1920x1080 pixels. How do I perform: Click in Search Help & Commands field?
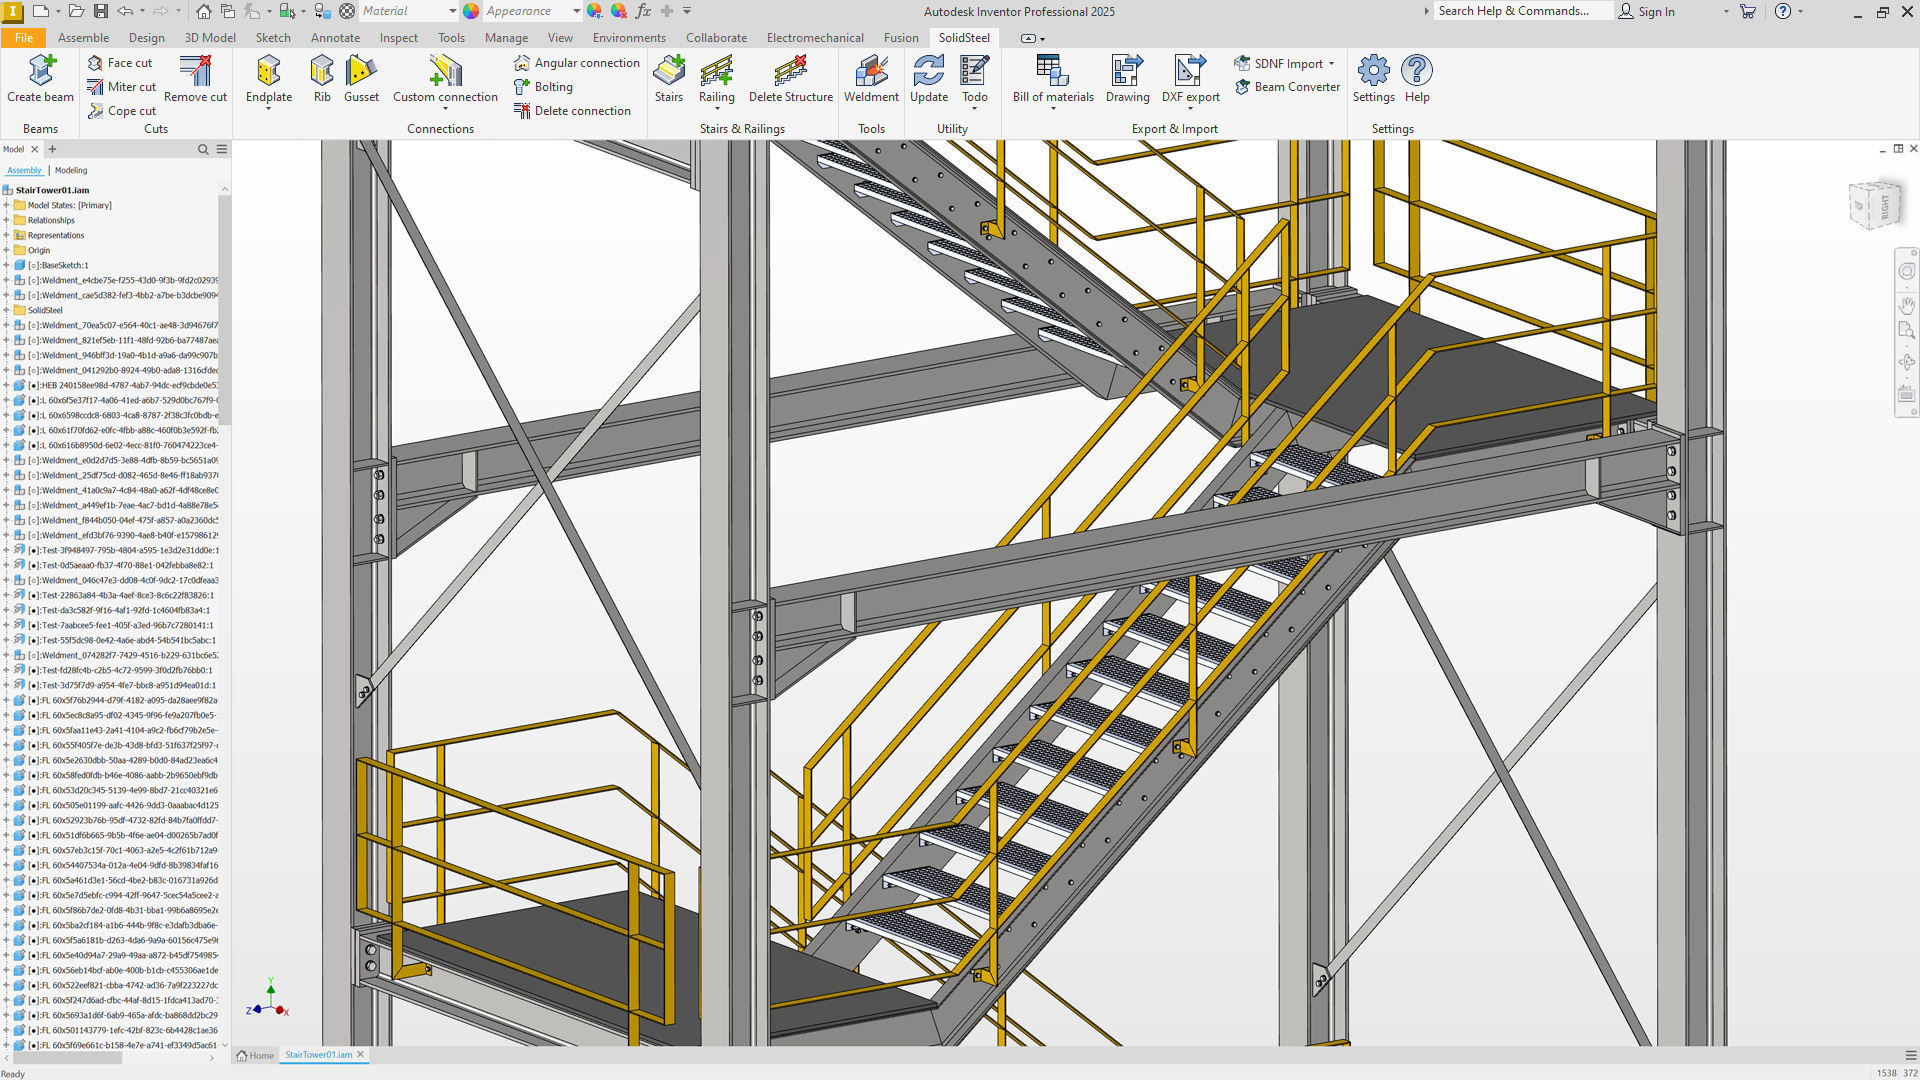coord(1520,11)
